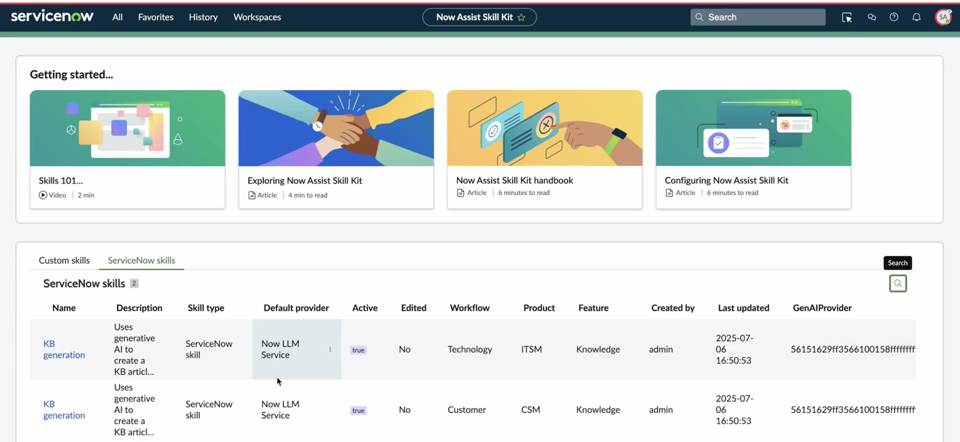
Task: Click Exploring Now Assist Skill Kit title
Action: [x=305, y=181]
